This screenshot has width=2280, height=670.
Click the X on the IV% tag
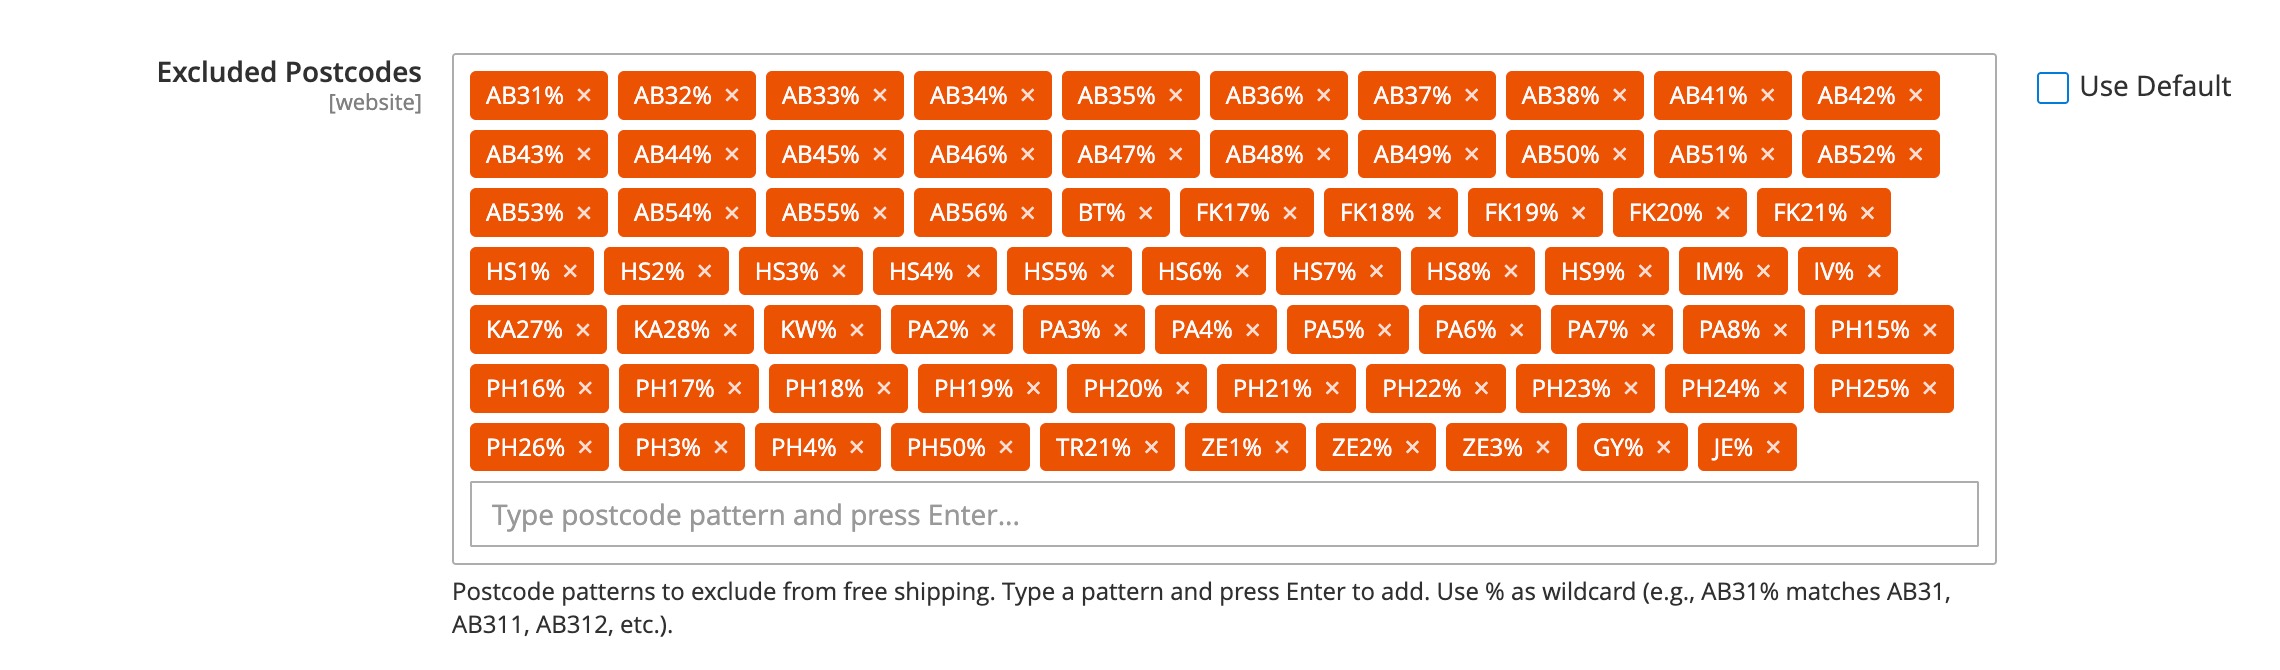click(1874, 271)
